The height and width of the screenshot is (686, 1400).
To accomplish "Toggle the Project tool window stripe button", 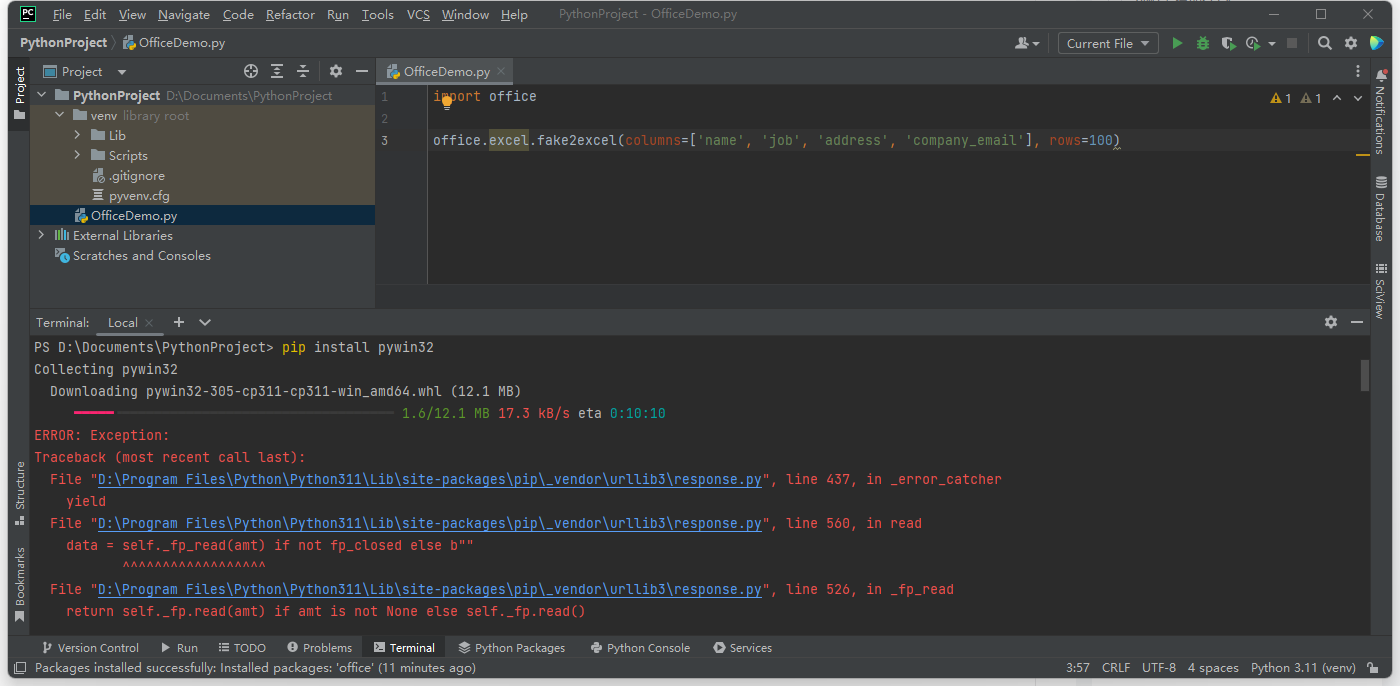I will (19, 94).
